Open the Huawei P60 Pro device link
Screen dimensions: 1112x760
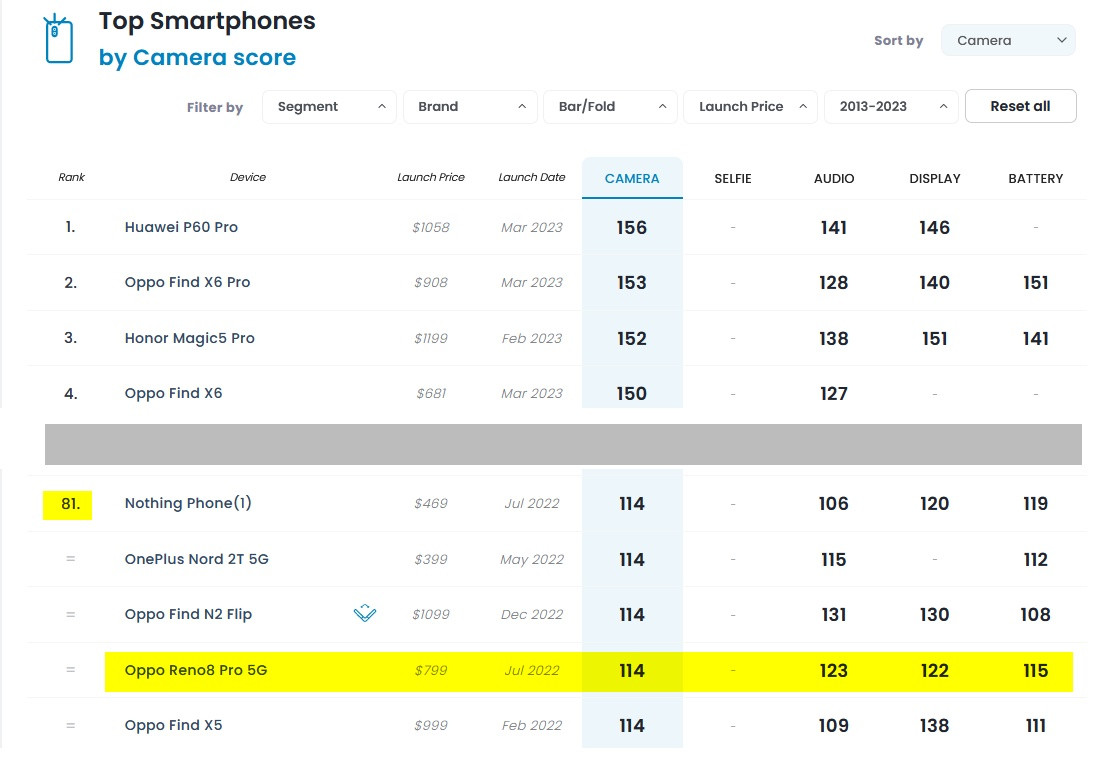181,227
